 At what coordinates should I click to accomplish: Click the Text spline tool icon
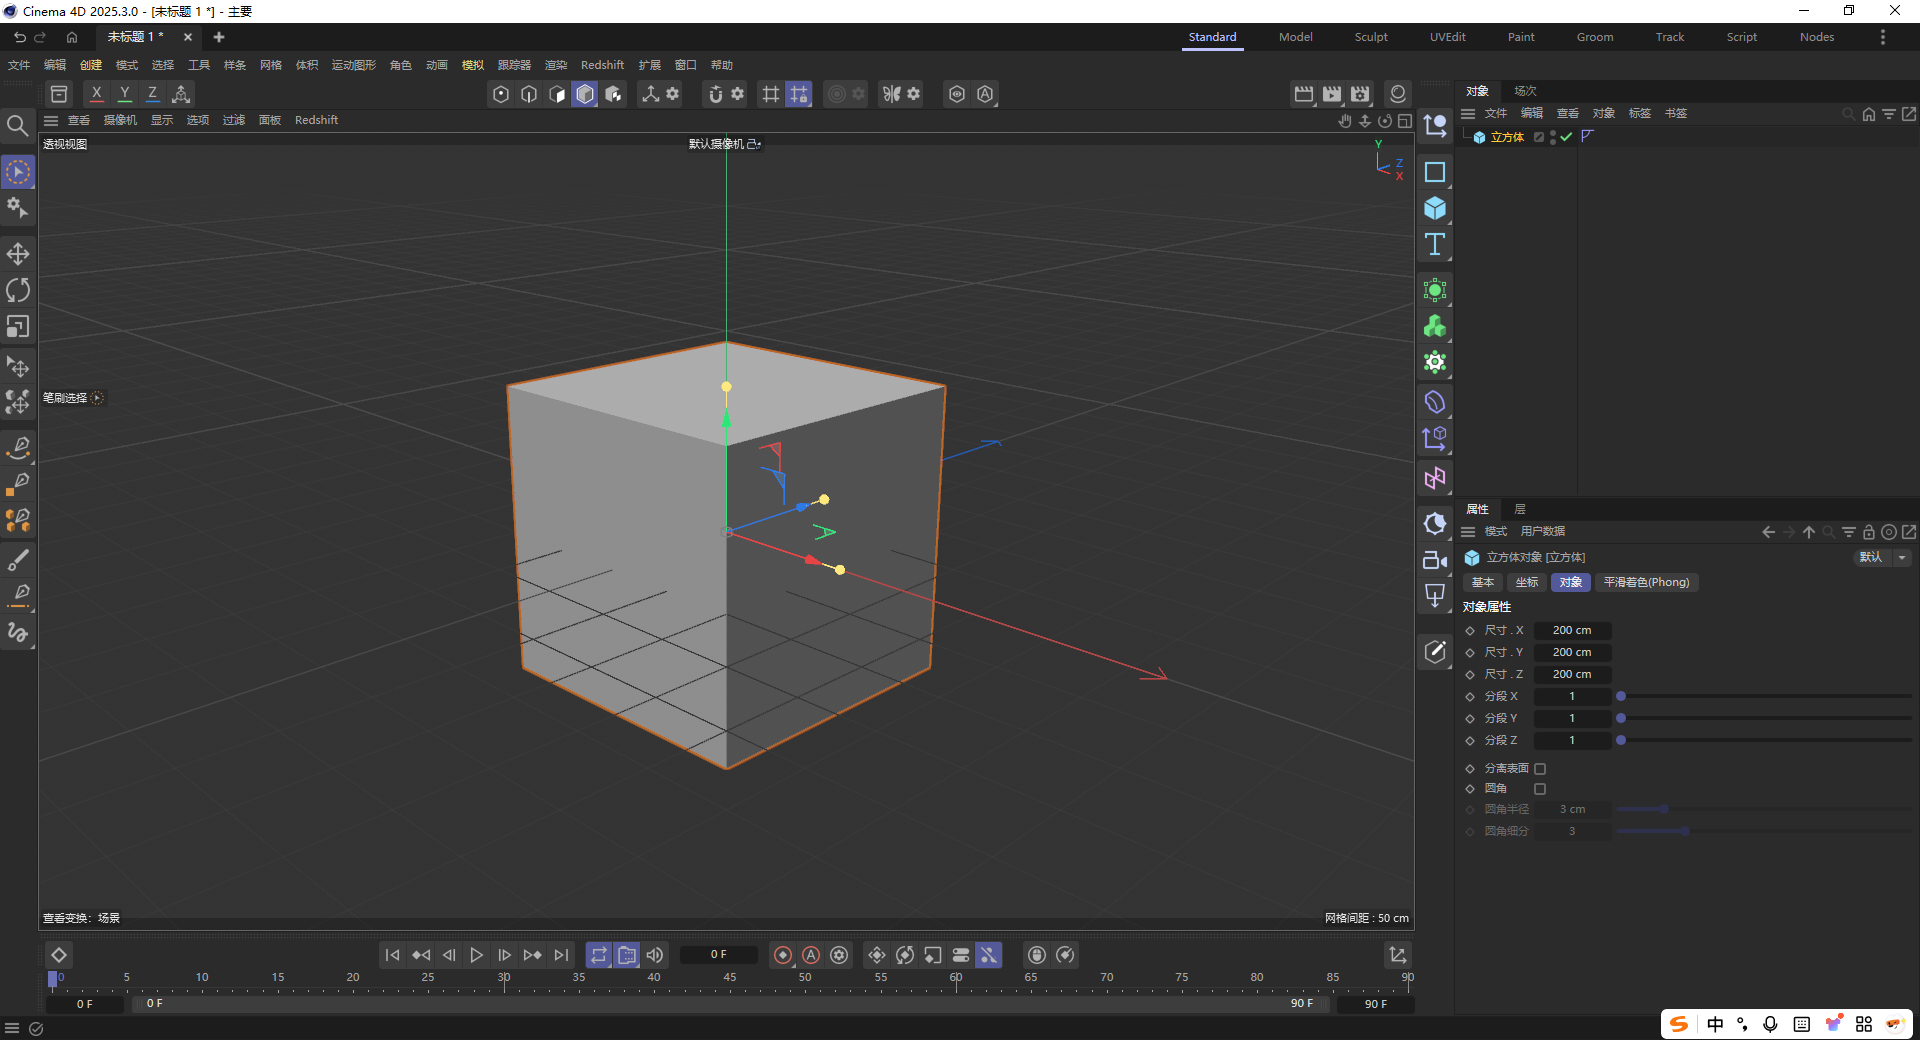click(1435, 245)
